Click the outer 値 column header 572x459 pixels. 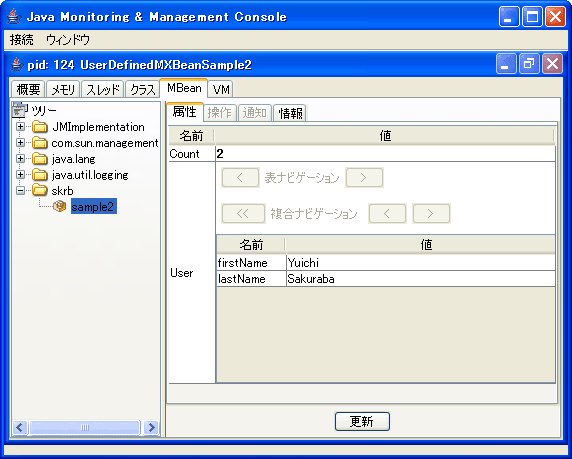385,136
